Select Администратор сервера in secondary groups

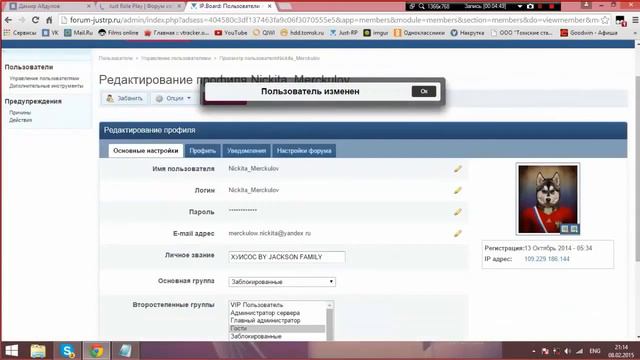(265, 313)
